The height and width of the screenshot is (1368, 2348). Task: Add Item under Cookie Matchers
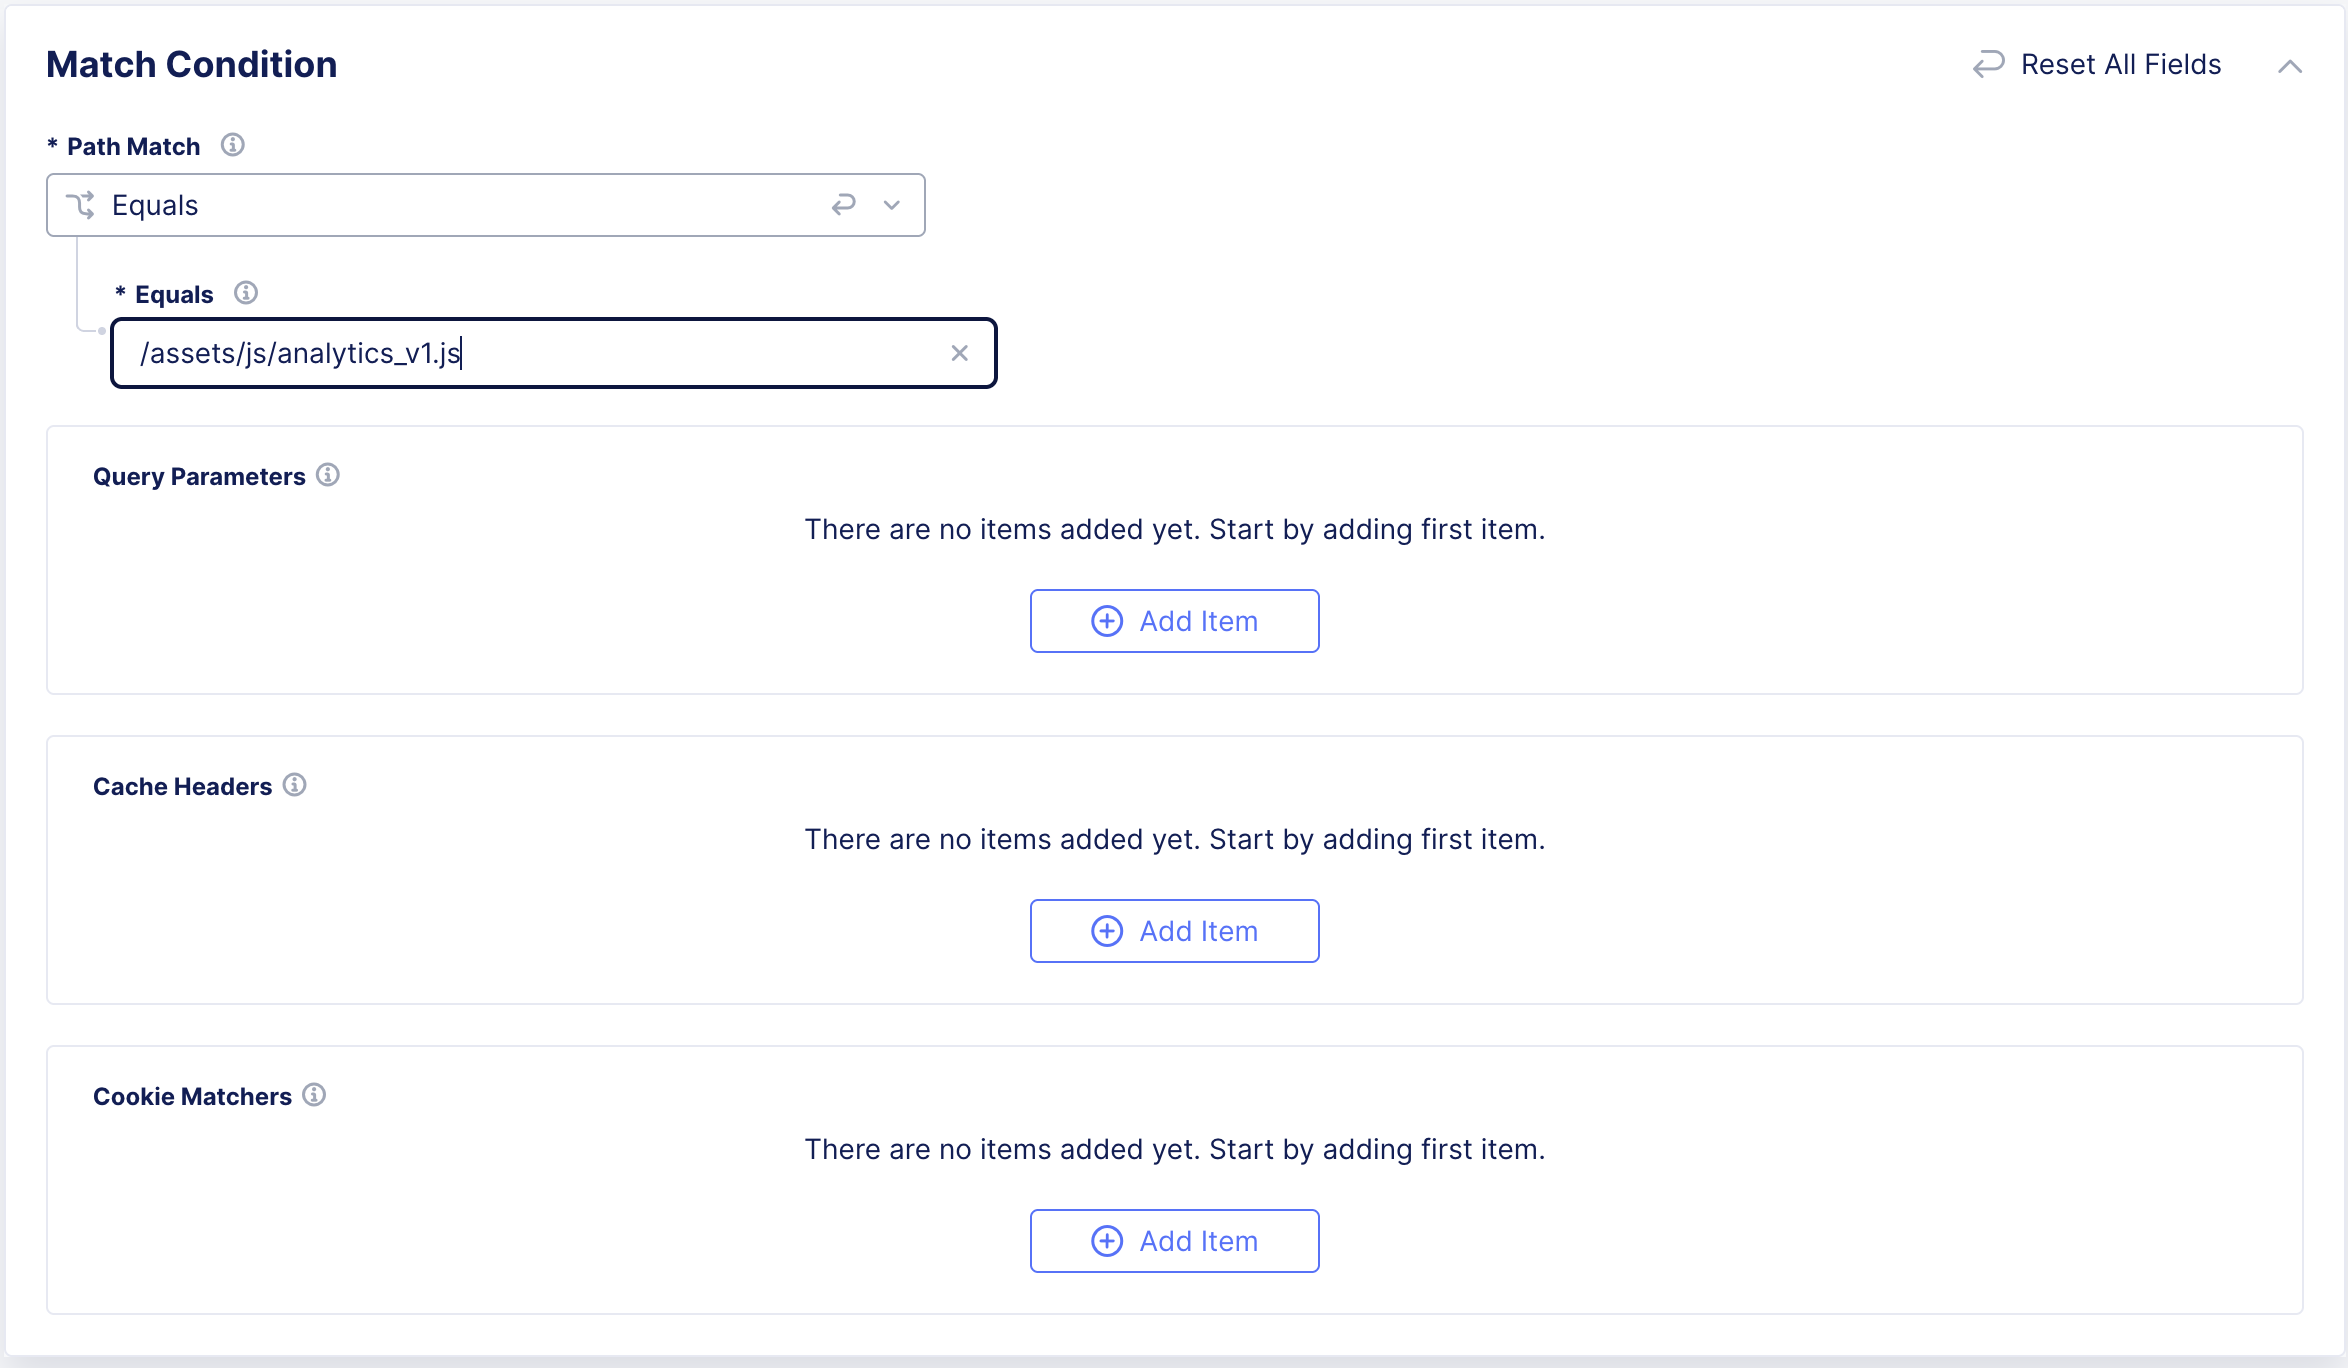(1174, 1241)
